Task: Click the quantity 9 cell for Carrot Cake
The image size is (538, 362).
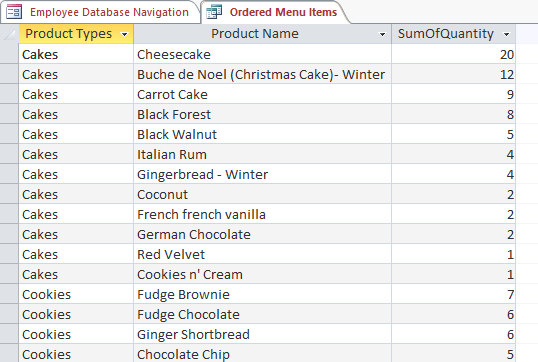Action: coord(454,94)
